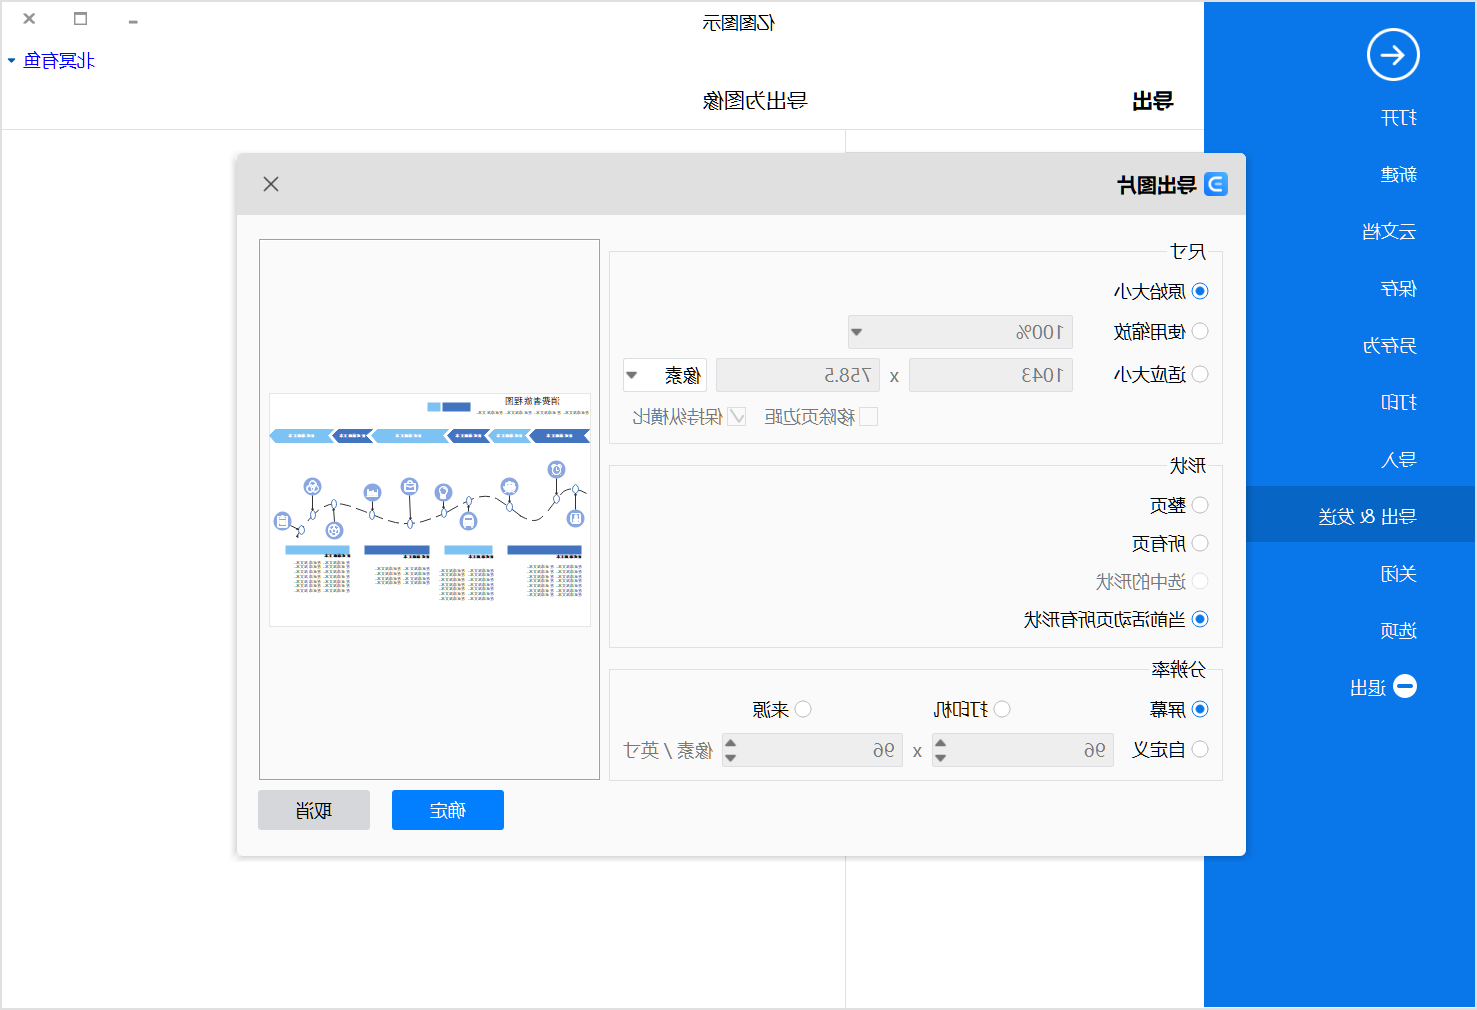Select 自定义 resolution option
The image size is (1477, 1010).
[1200, 749]
